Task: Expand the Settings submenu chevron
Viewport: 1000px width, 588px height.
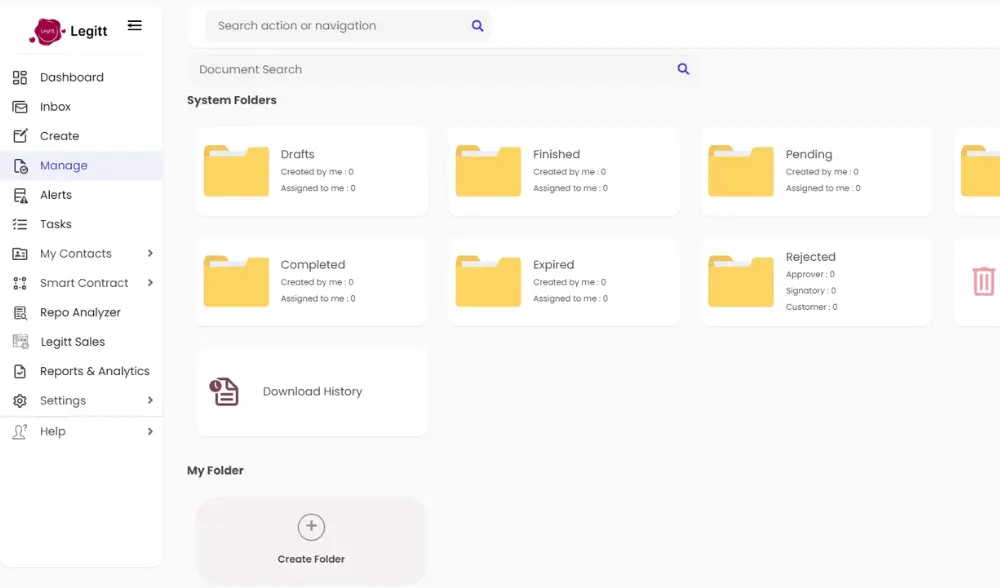Action: [x=150, y=400]
